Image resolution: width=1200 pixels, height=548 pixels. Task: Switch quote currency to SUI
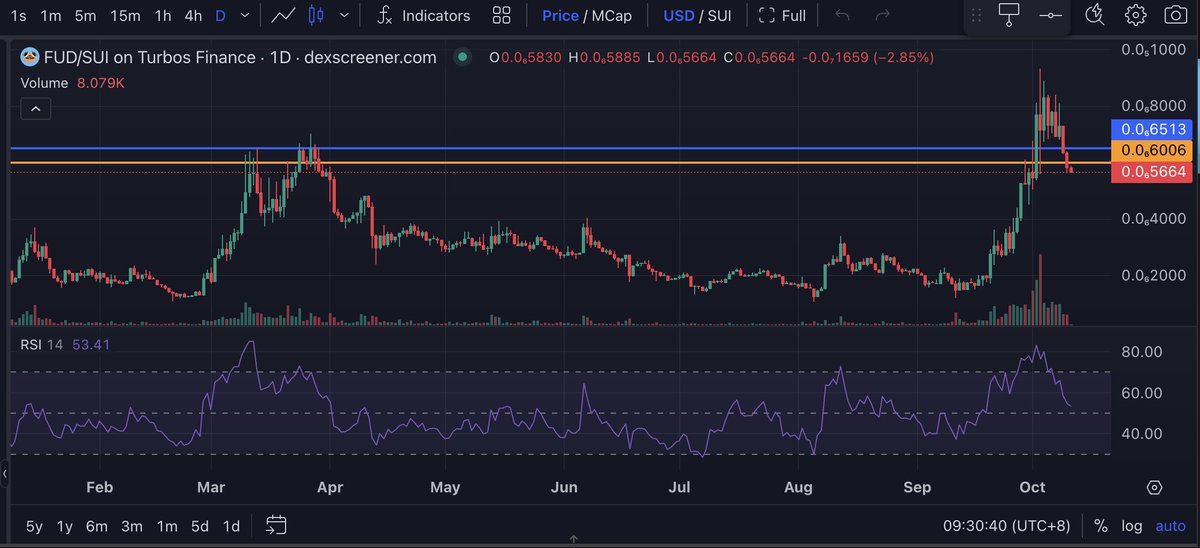tap(719, 15)
